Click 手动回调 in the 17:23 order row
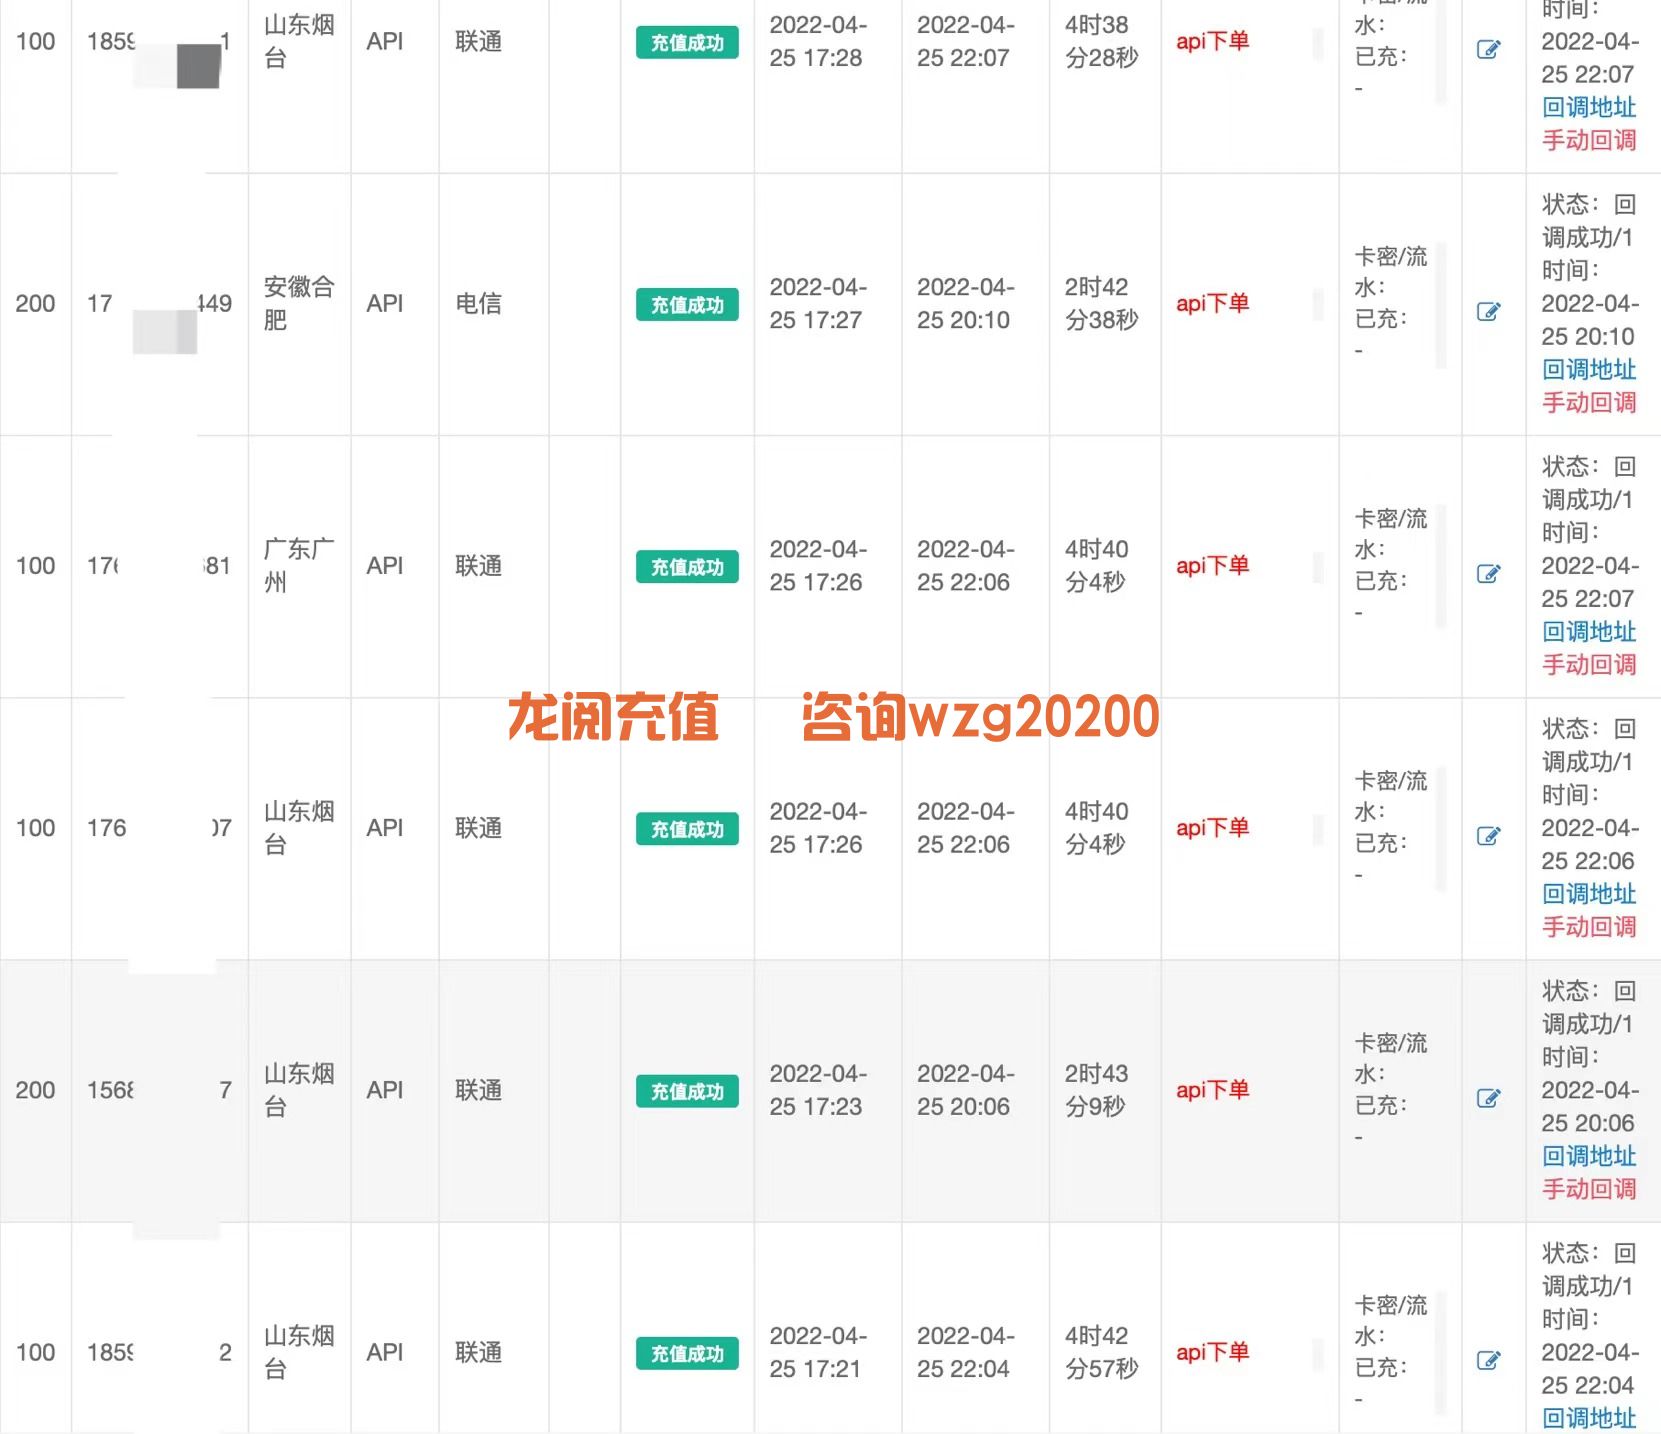 pos(1589,1188)
